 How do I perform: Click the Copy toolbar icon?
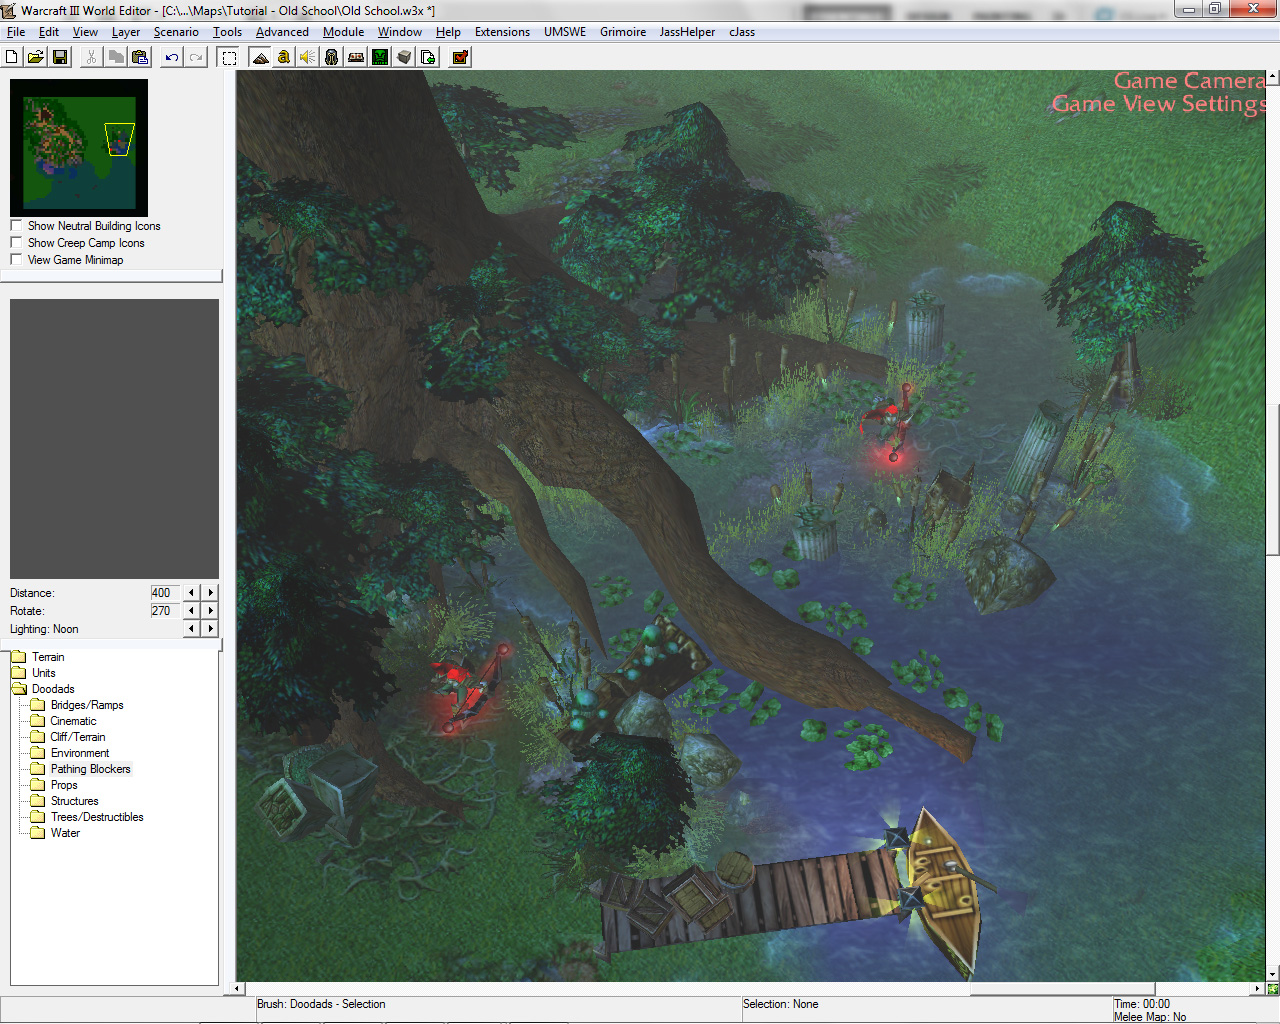[x=116, y=57]
